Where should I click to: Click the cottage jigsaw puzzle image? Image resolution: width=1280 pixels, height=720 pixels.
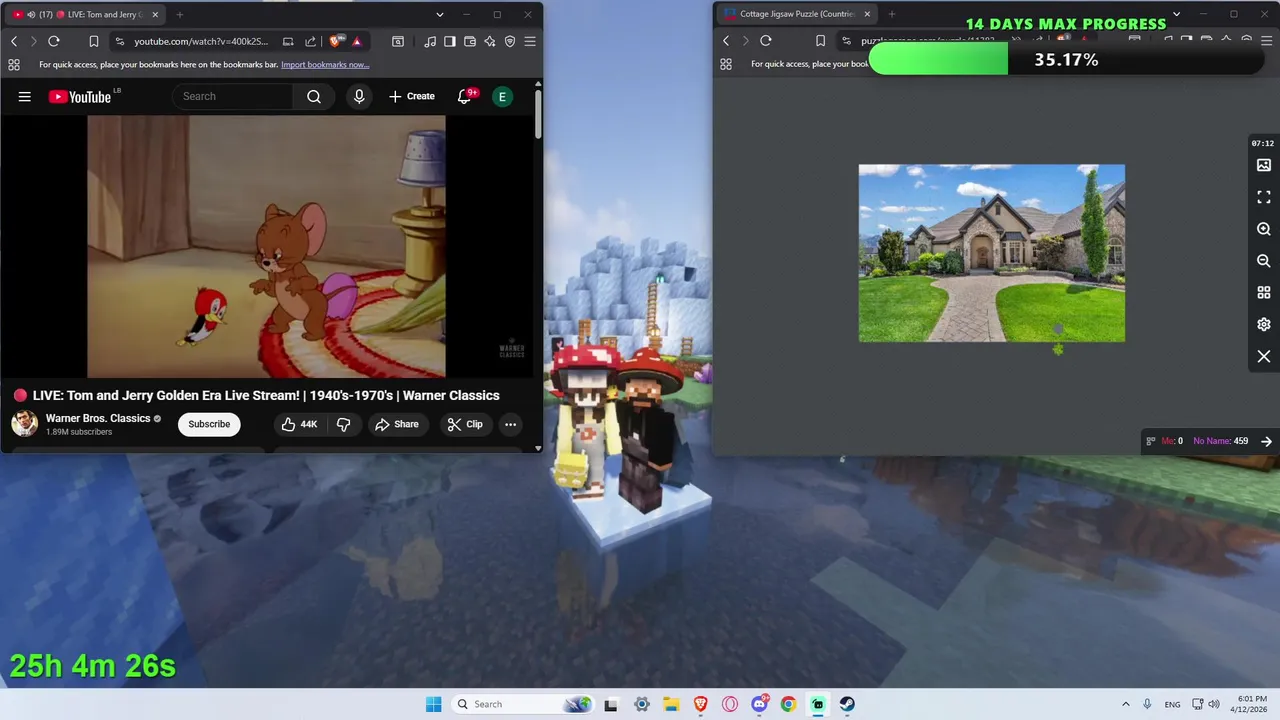pyautogui.click(x=991, y=253)
